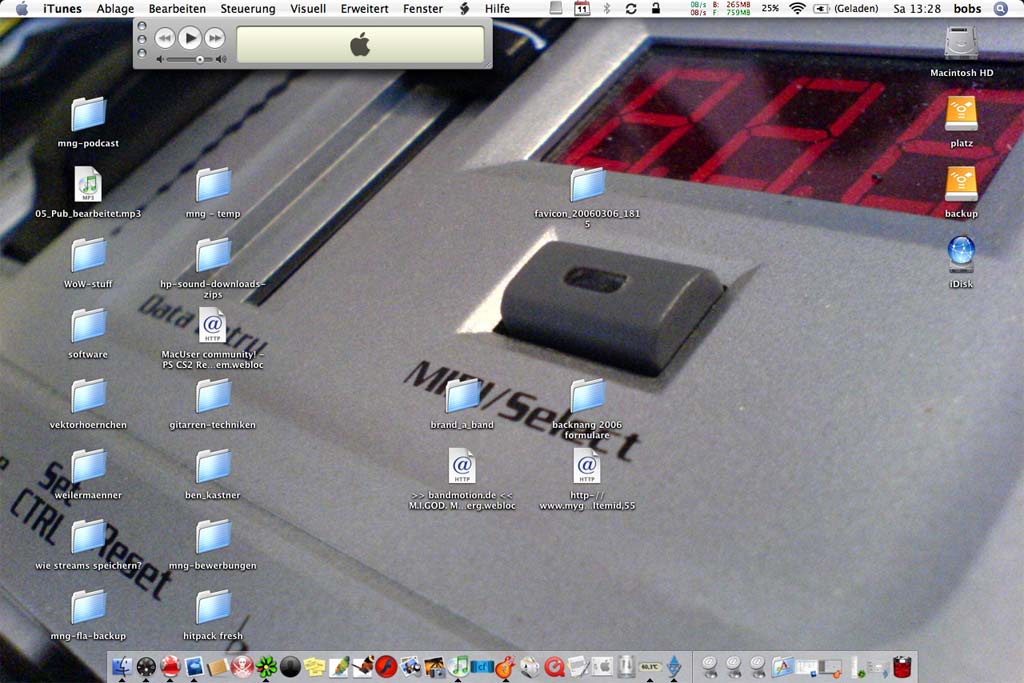Open iTunes from the Dock
This screenshot has width=1024, height=683.
[x=458, y=666]
